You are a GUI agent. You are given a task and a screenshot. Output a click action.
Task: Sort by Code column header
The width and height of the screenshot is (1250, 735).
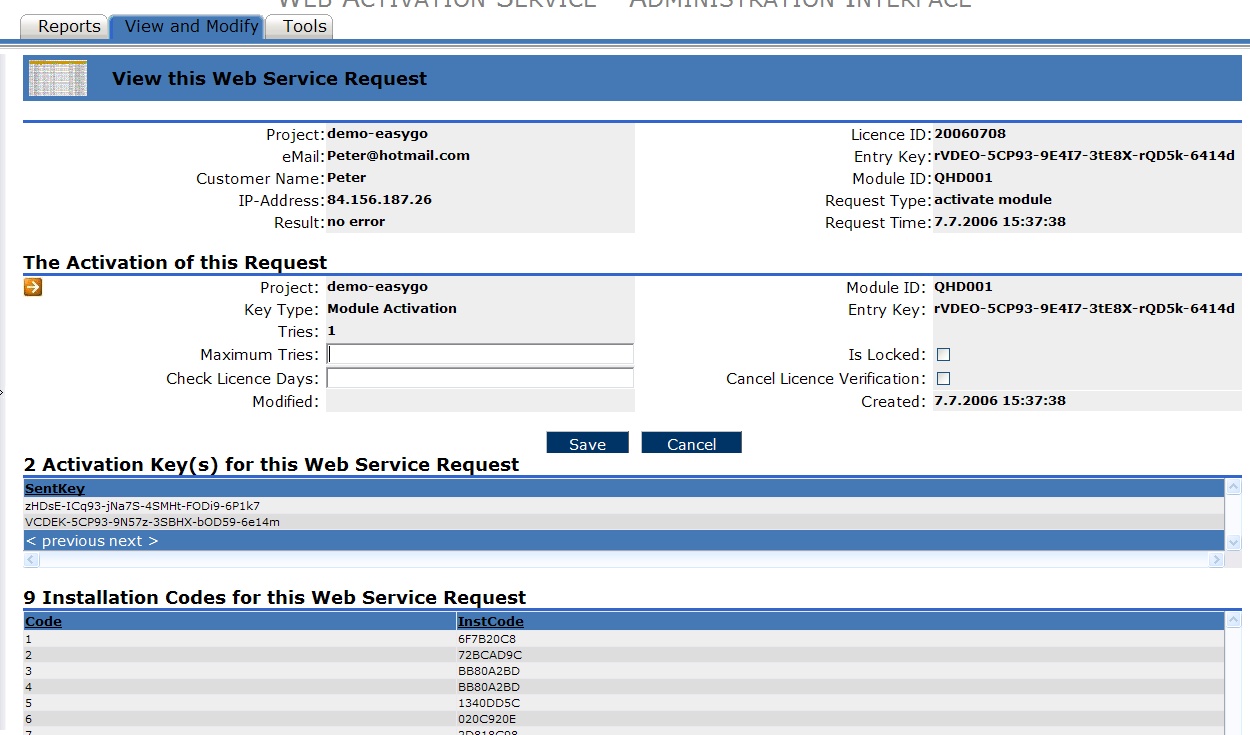coord(43,622)
